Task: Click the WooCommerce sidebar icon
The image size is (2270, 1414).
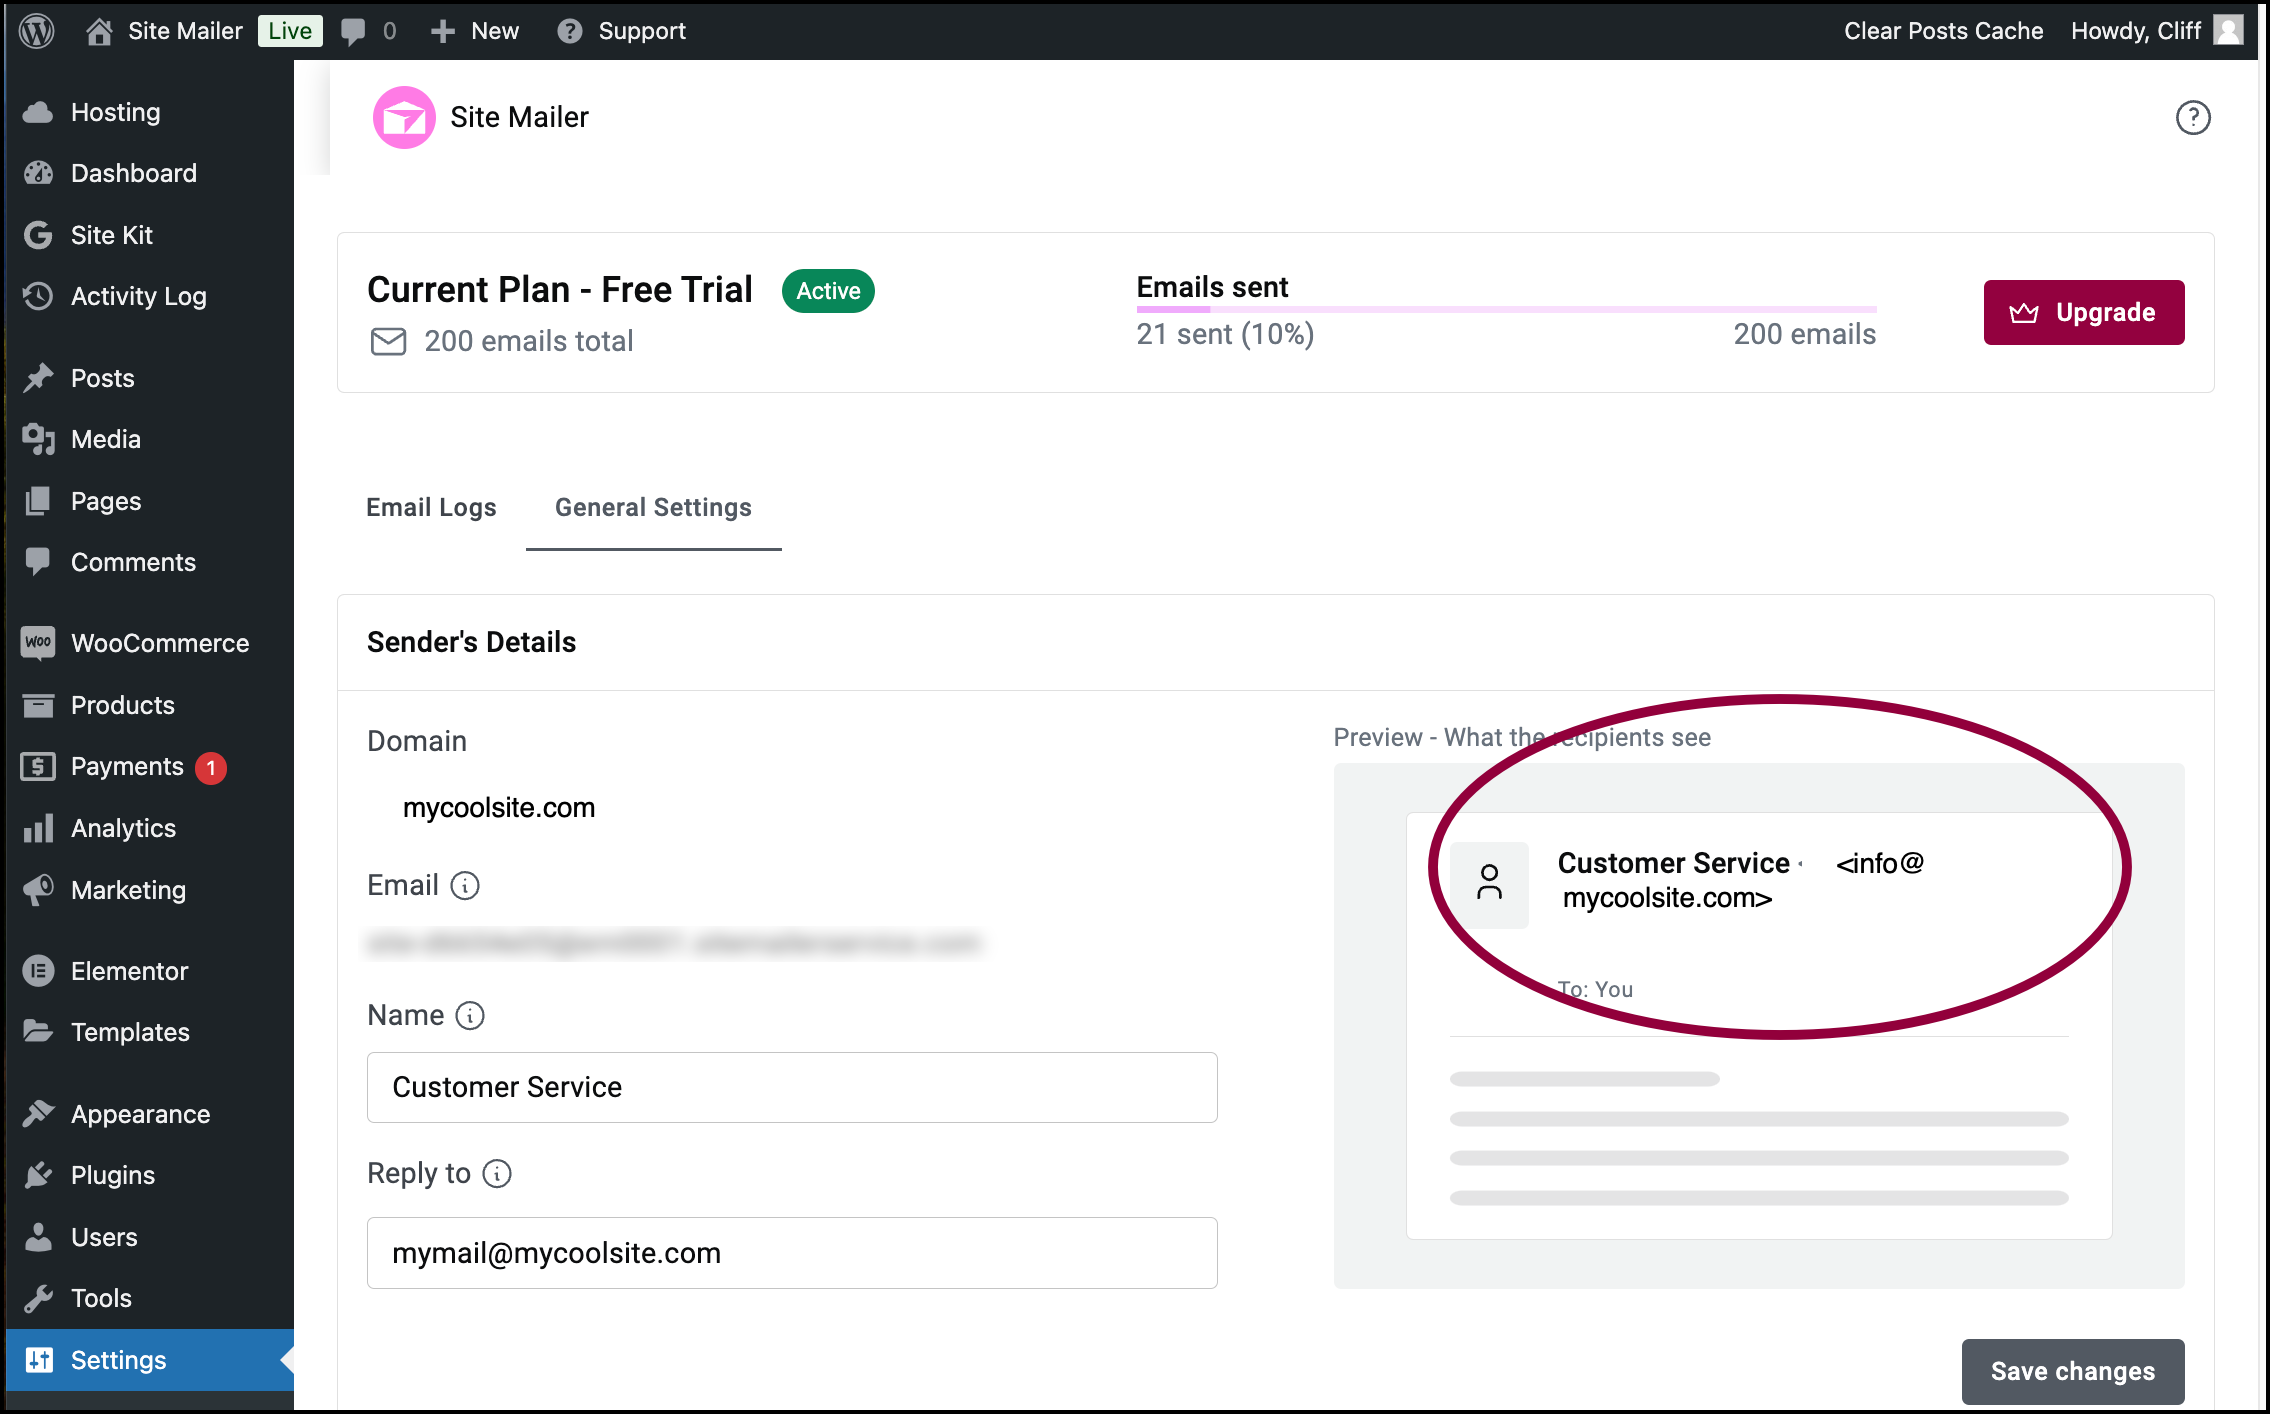Action: pyautogui.click(x=41, y=642)
